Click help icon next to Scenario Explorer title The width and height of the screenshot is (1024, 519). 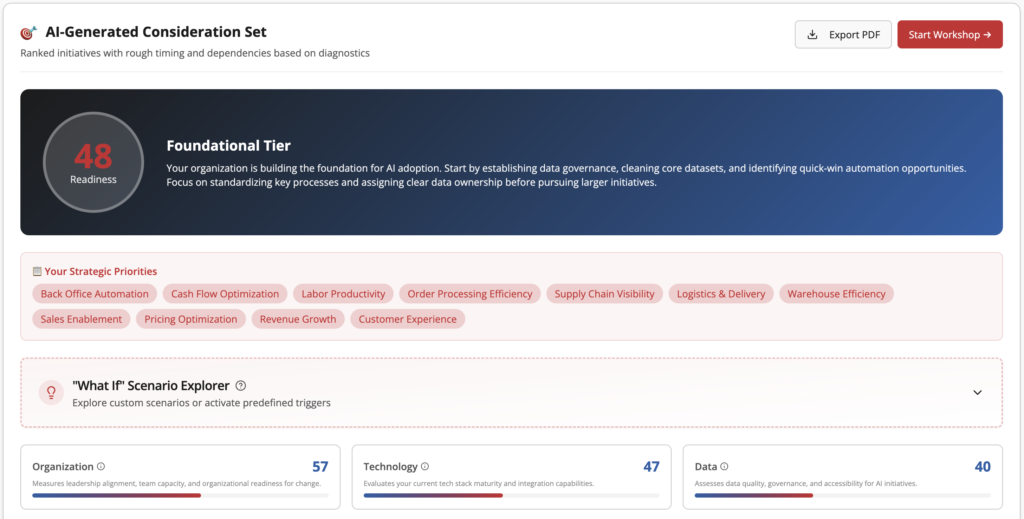(x=241, y=385)
